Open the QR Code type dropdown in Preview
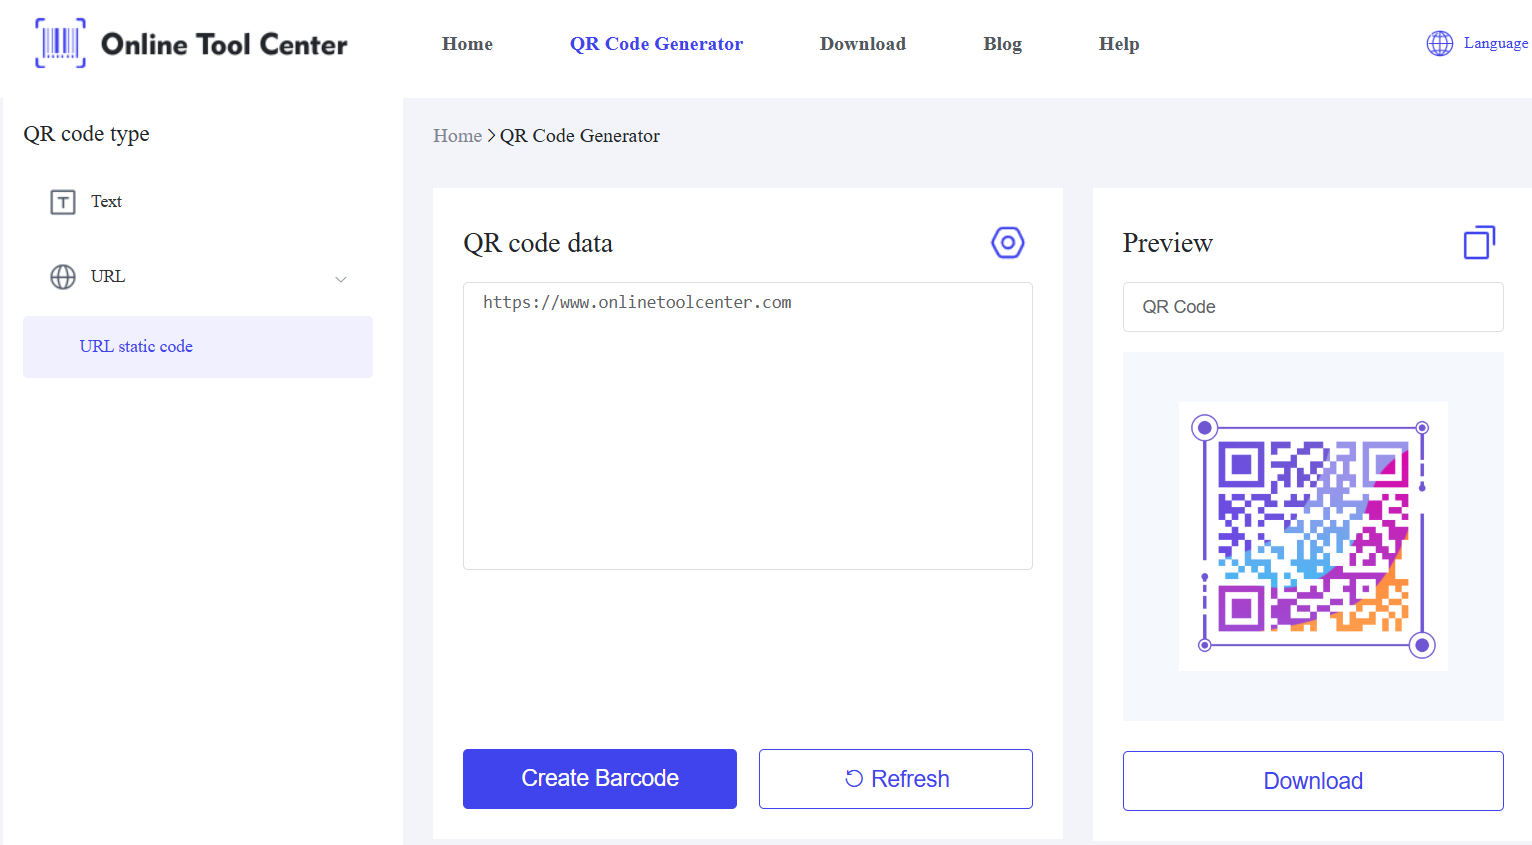 (x=1313, y=307)
